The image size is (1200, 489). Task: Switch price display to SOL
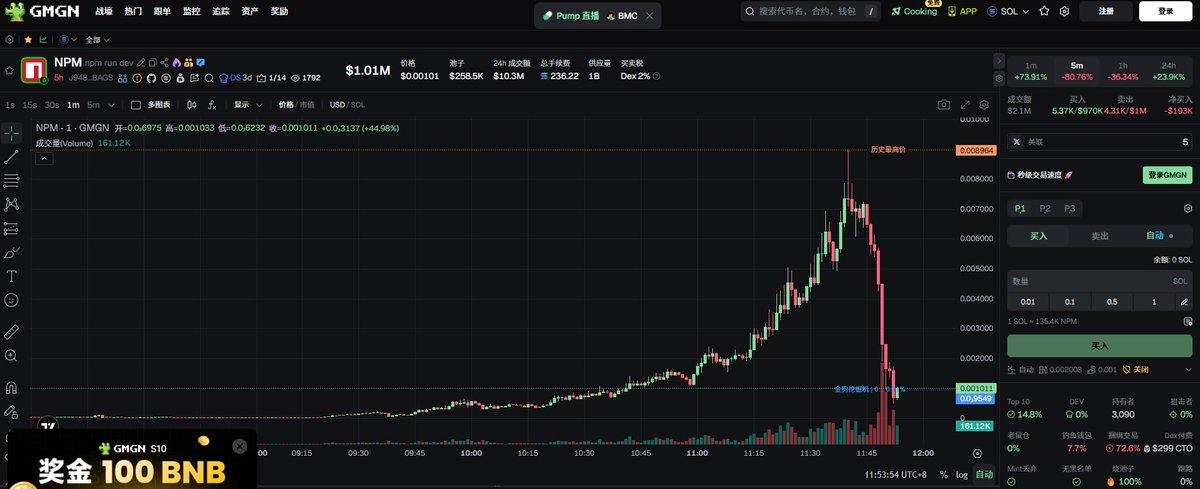click(x=359, y=104)
